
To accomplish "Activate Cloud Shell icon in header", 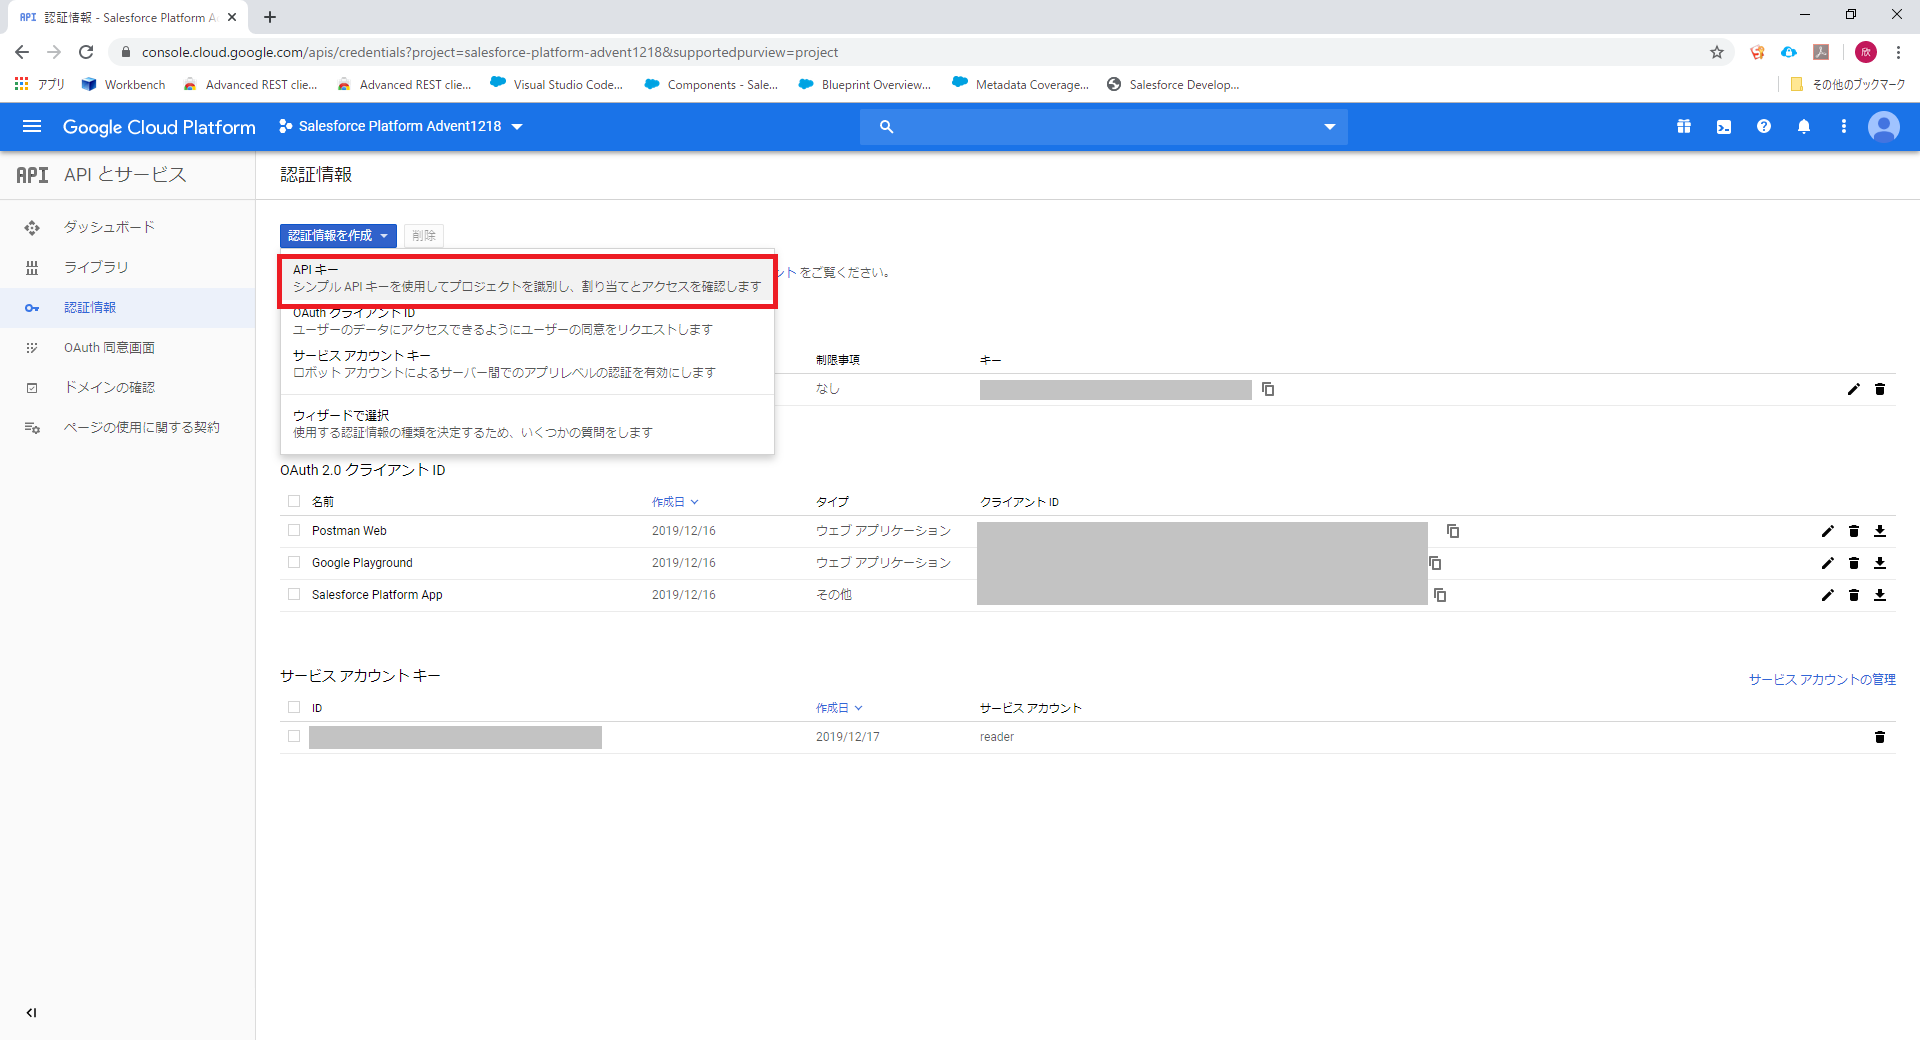I will tap(1724, 126).
